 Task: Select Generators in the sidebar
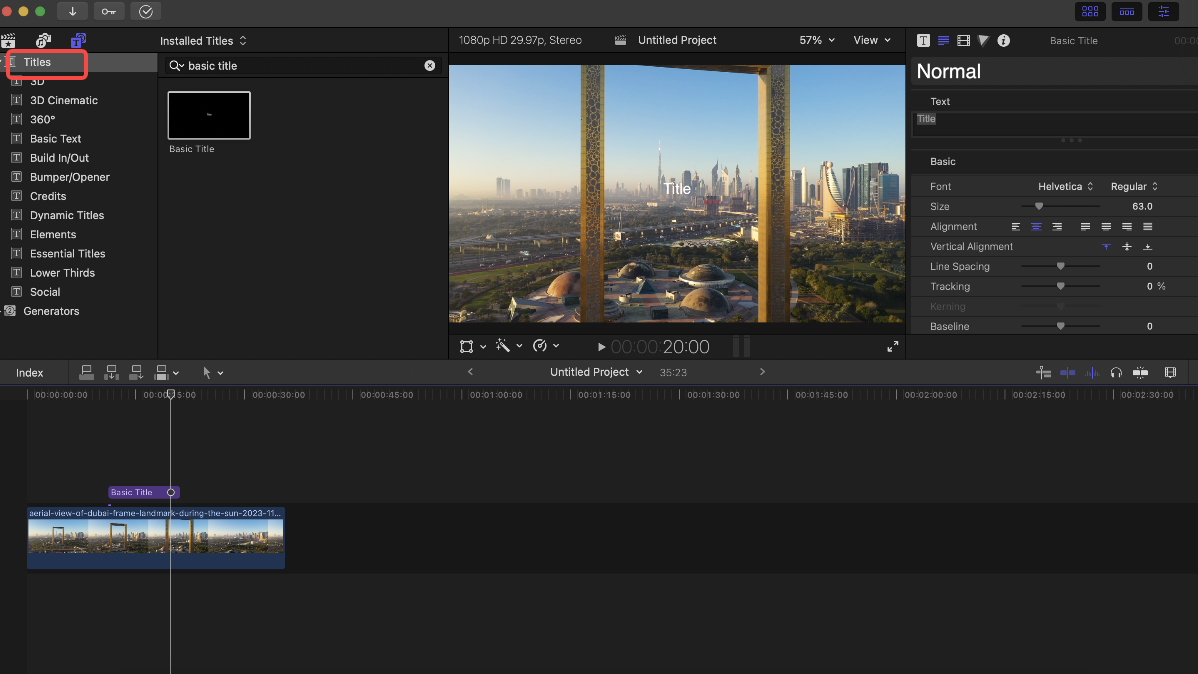(x=50, y=311)
